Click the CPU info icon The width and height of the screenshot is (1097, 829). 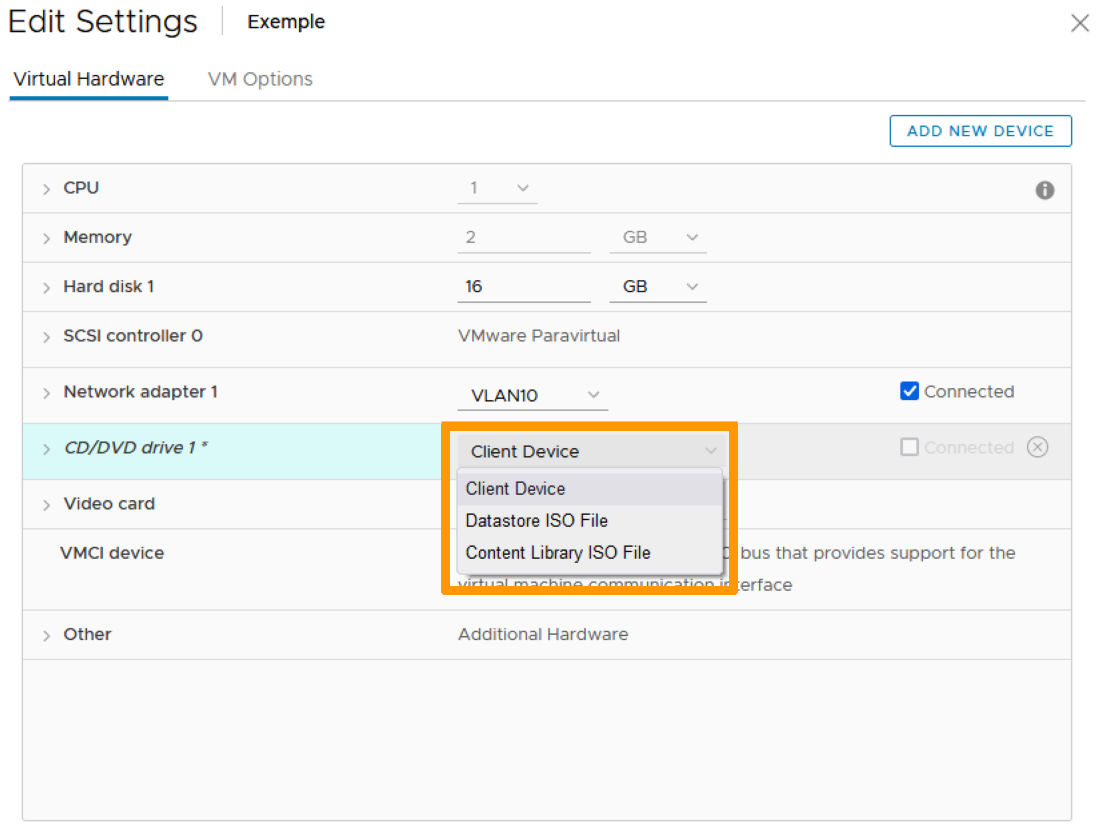(x=1044, y=190)
